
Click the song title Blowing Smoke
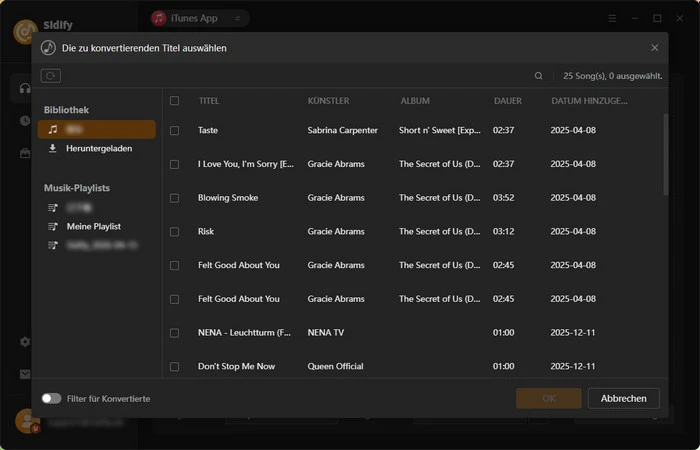click(x=228, y=198)
